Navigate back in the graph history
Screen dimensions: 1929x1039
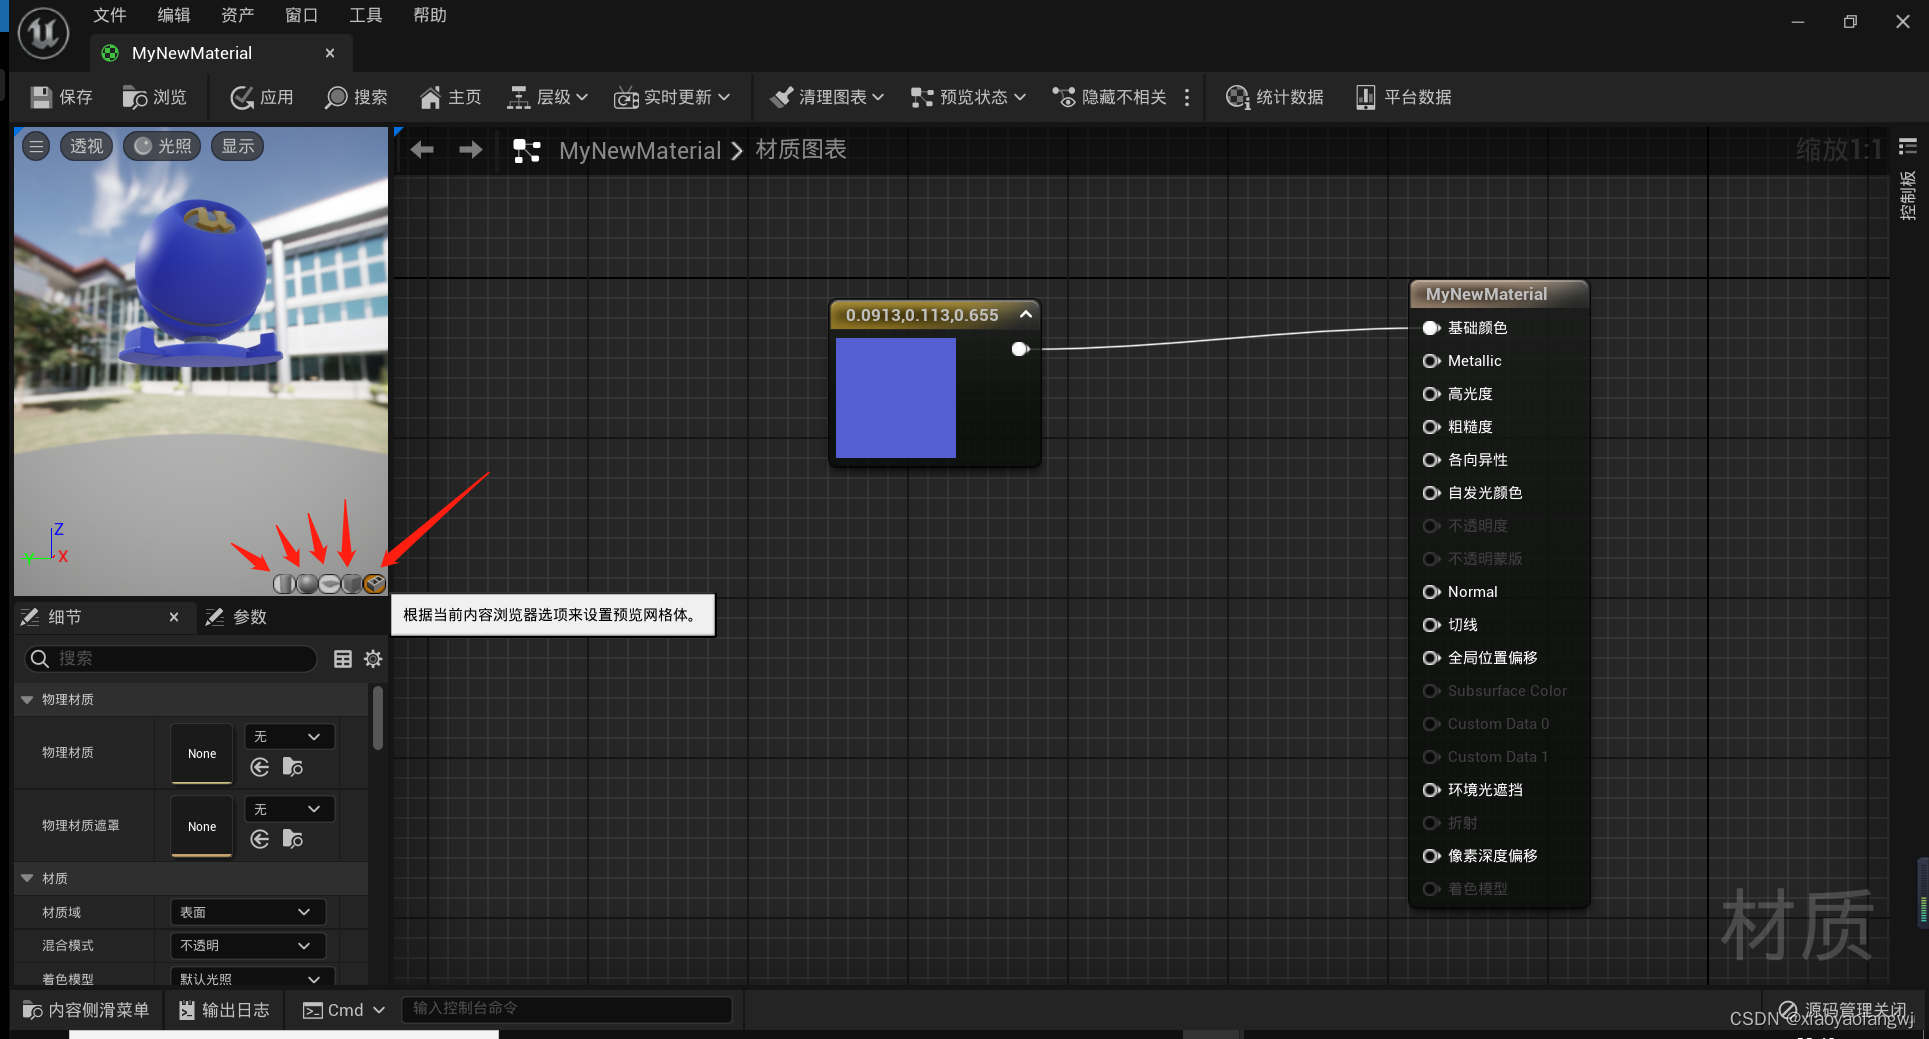(x=422, y=150)
